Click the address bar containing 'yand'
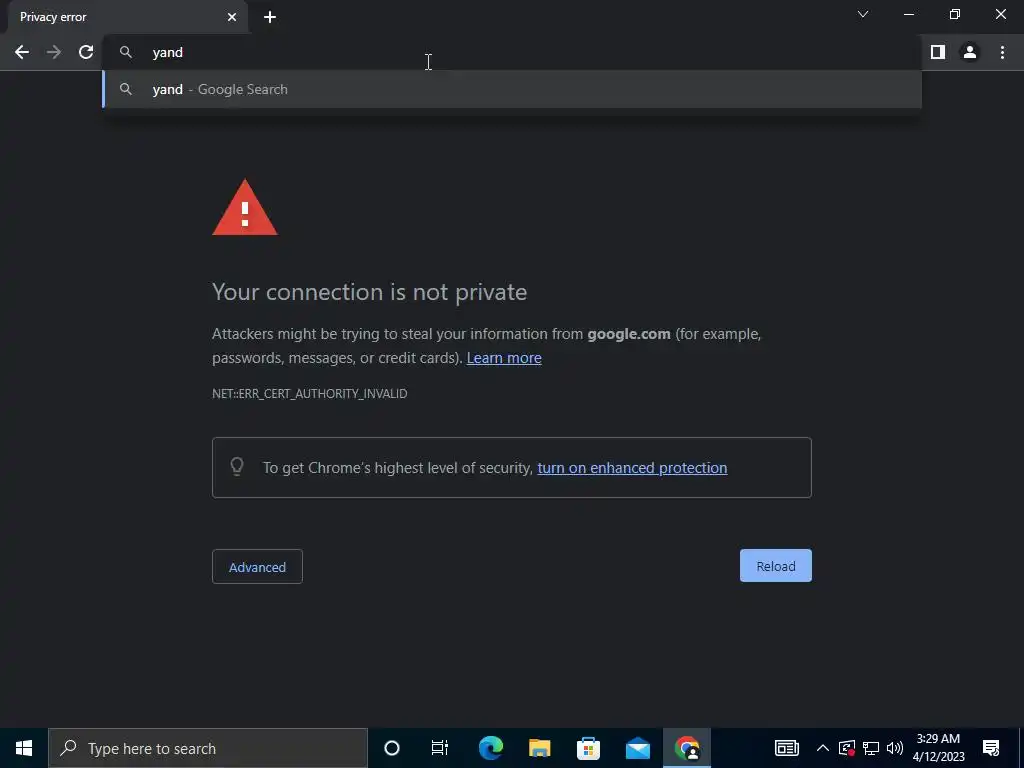 512,52
